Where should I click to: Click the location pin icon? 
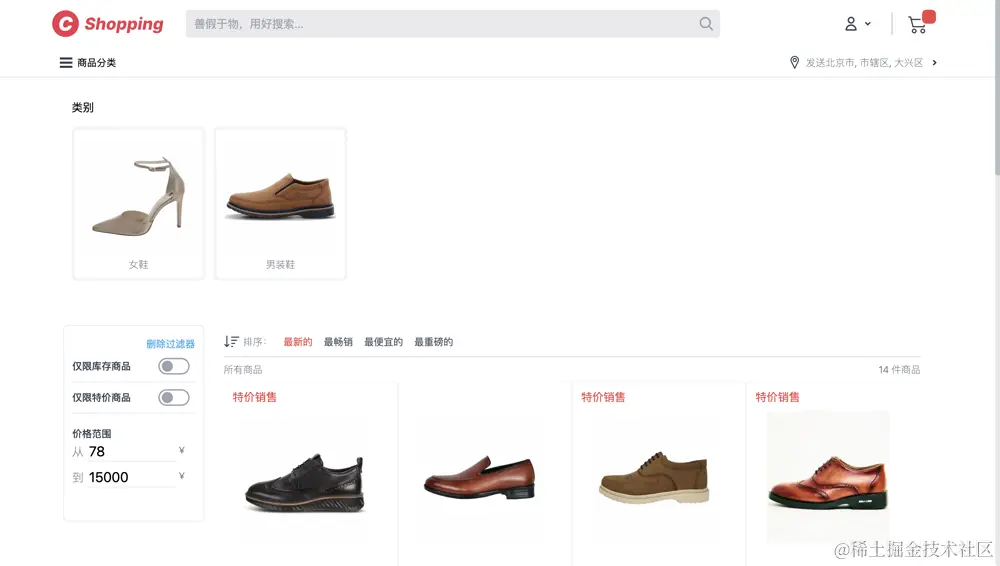click(x=795, y=63)
